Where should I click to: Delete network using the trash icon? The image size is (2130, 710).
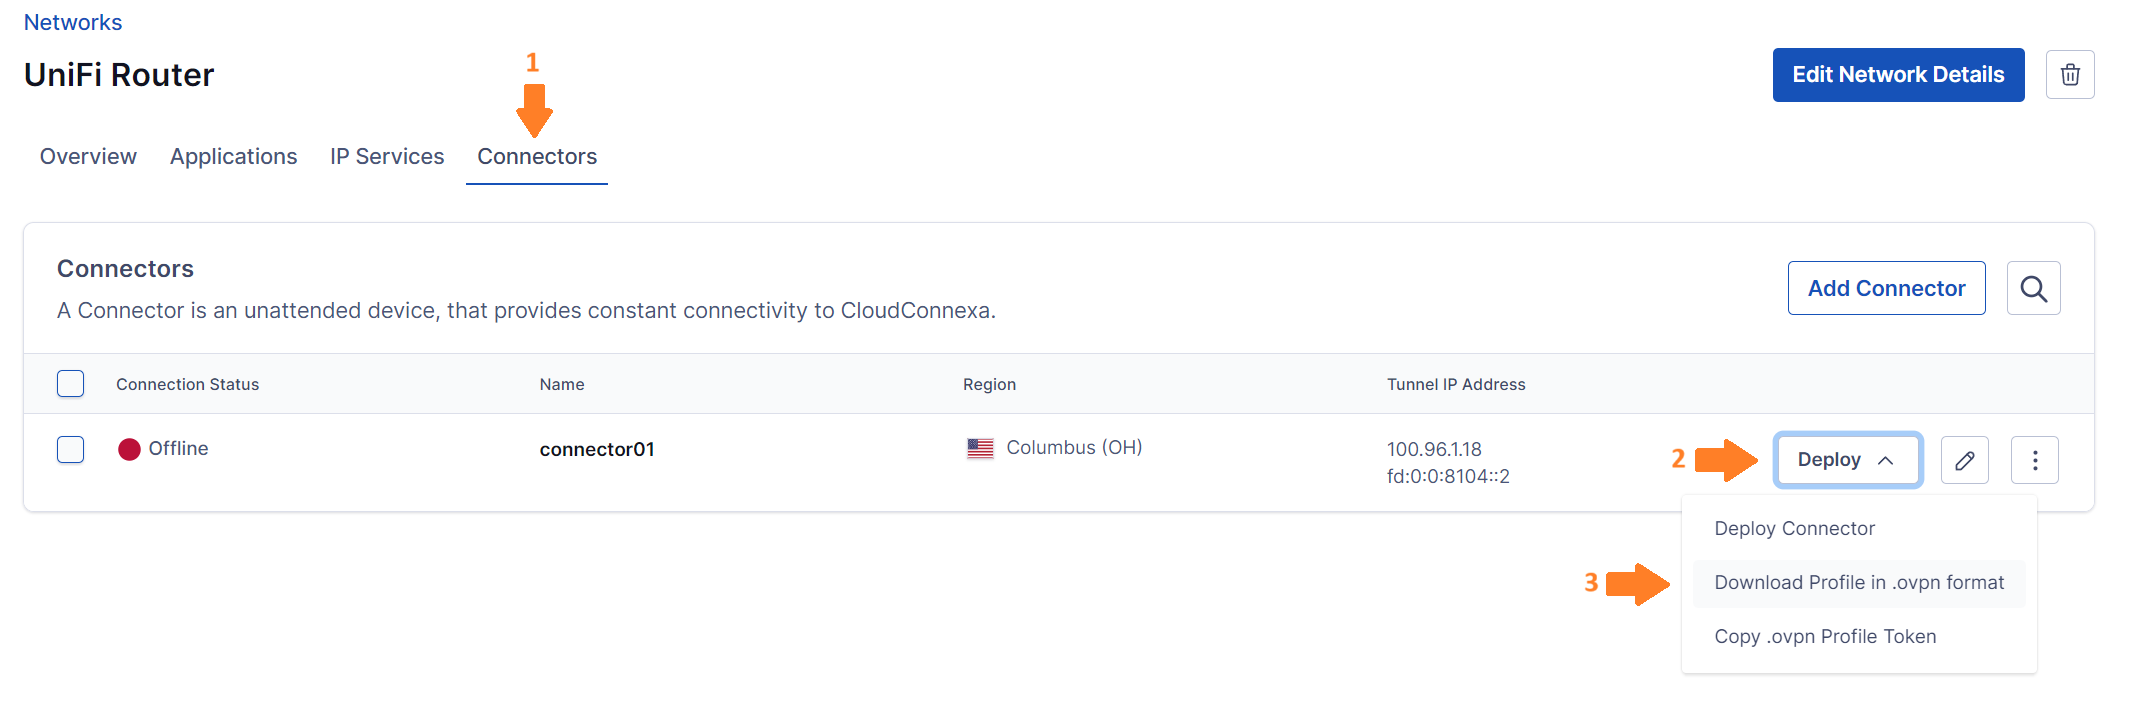[x=2070, y=75]
